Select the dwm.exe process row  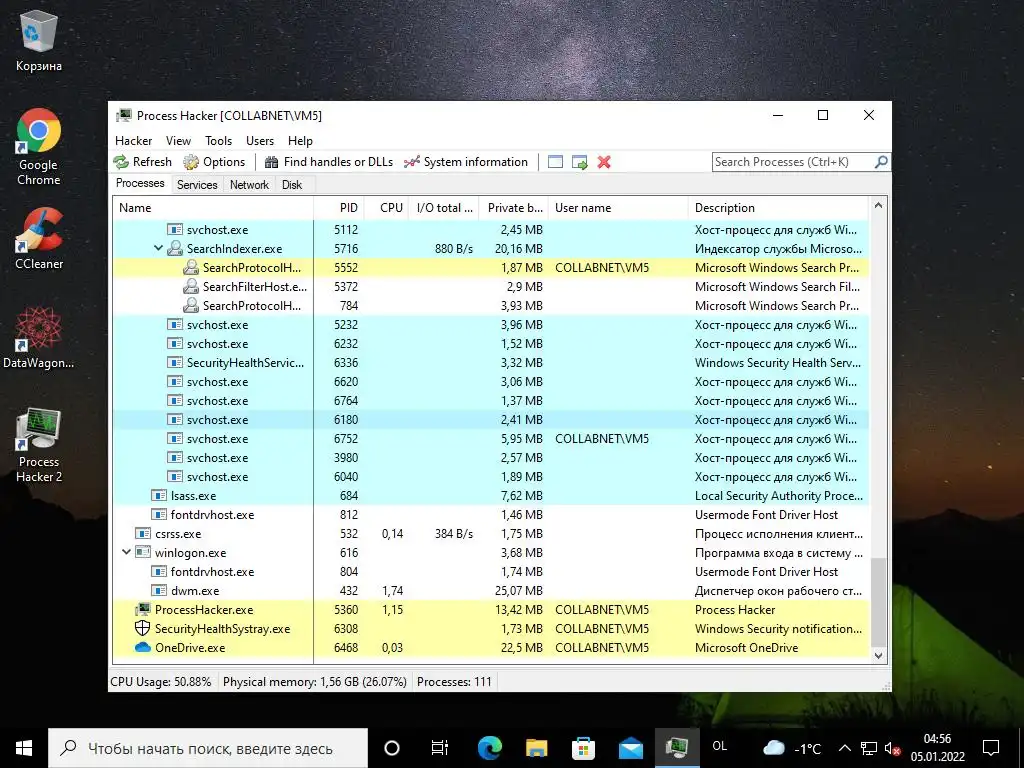pos(490,590)
